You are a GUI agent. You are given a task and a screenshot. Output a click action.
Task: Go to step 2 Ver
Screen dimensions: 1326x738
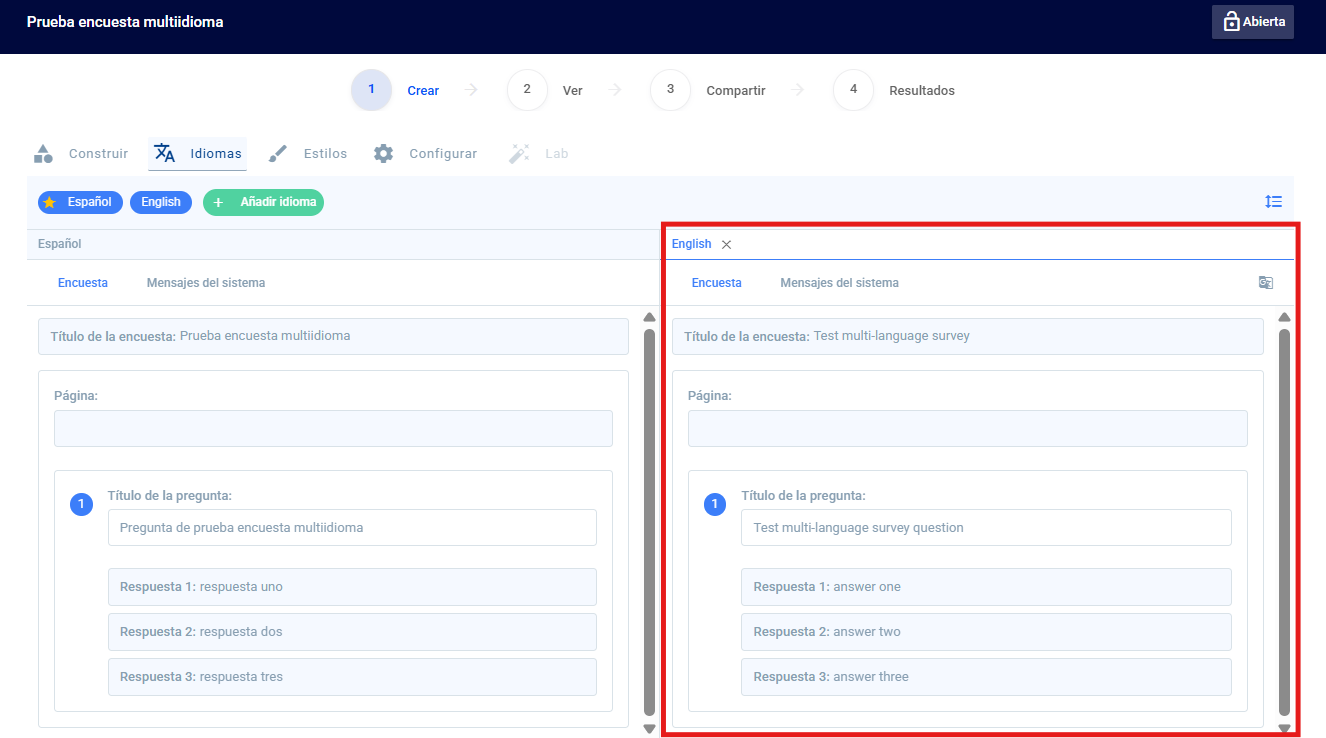545,90
